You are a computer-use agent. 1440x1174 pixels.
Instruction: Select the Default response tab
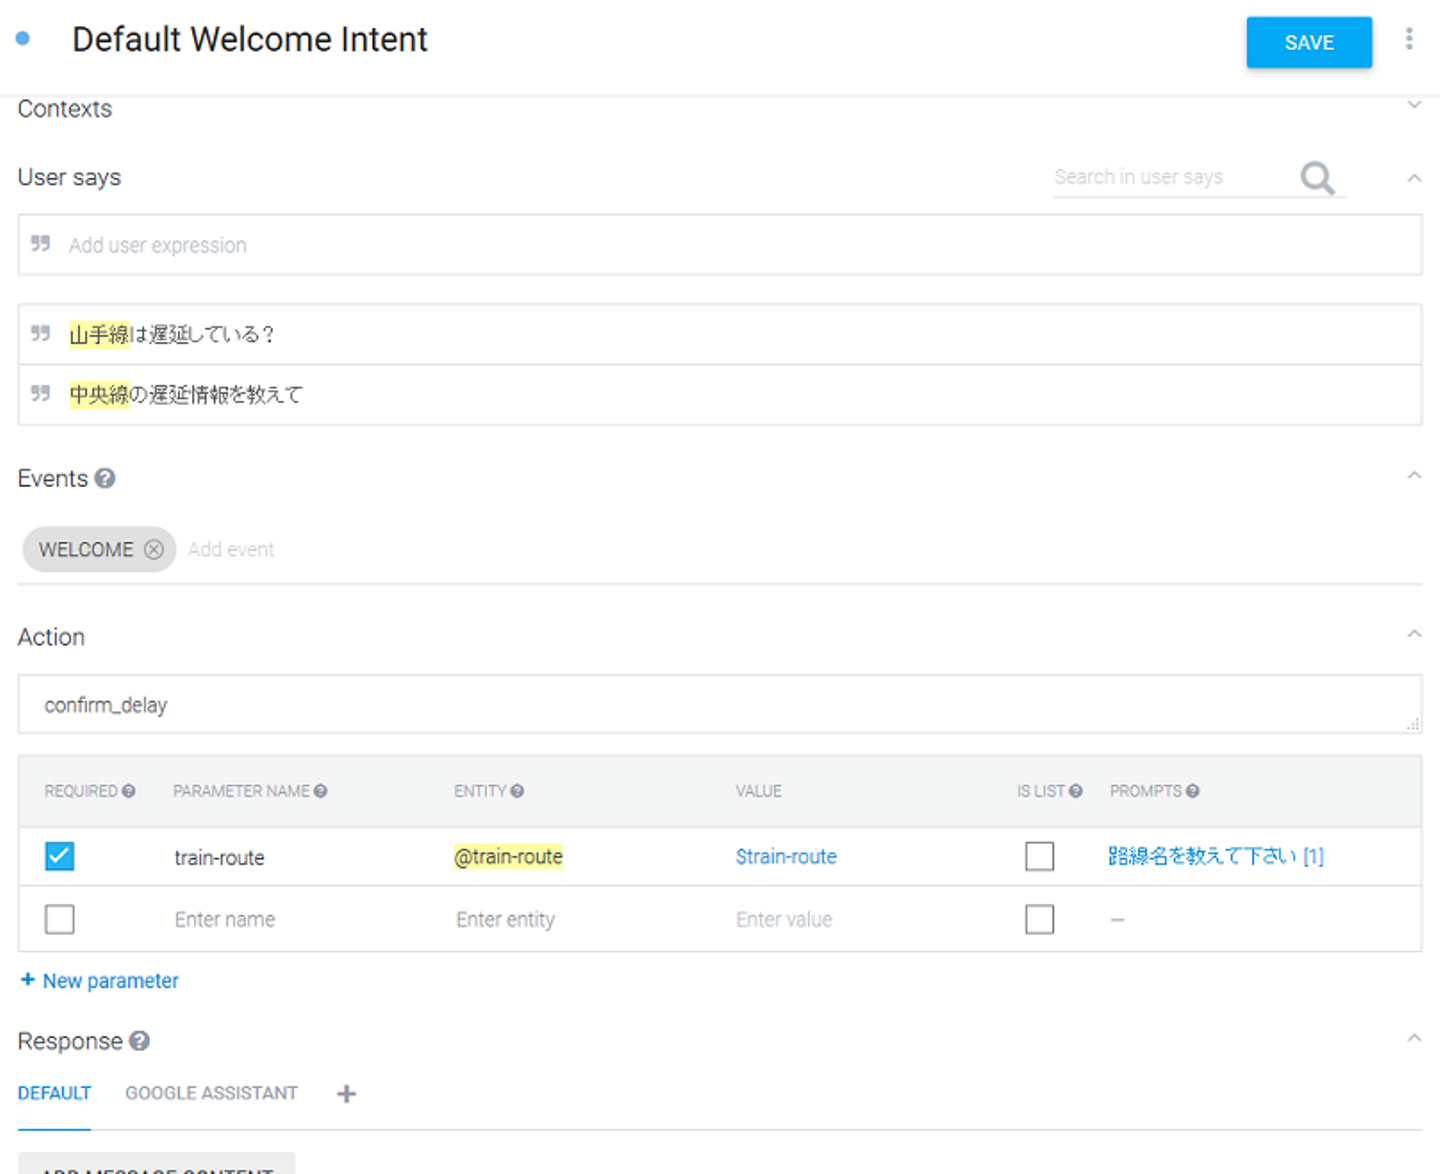54,1093
